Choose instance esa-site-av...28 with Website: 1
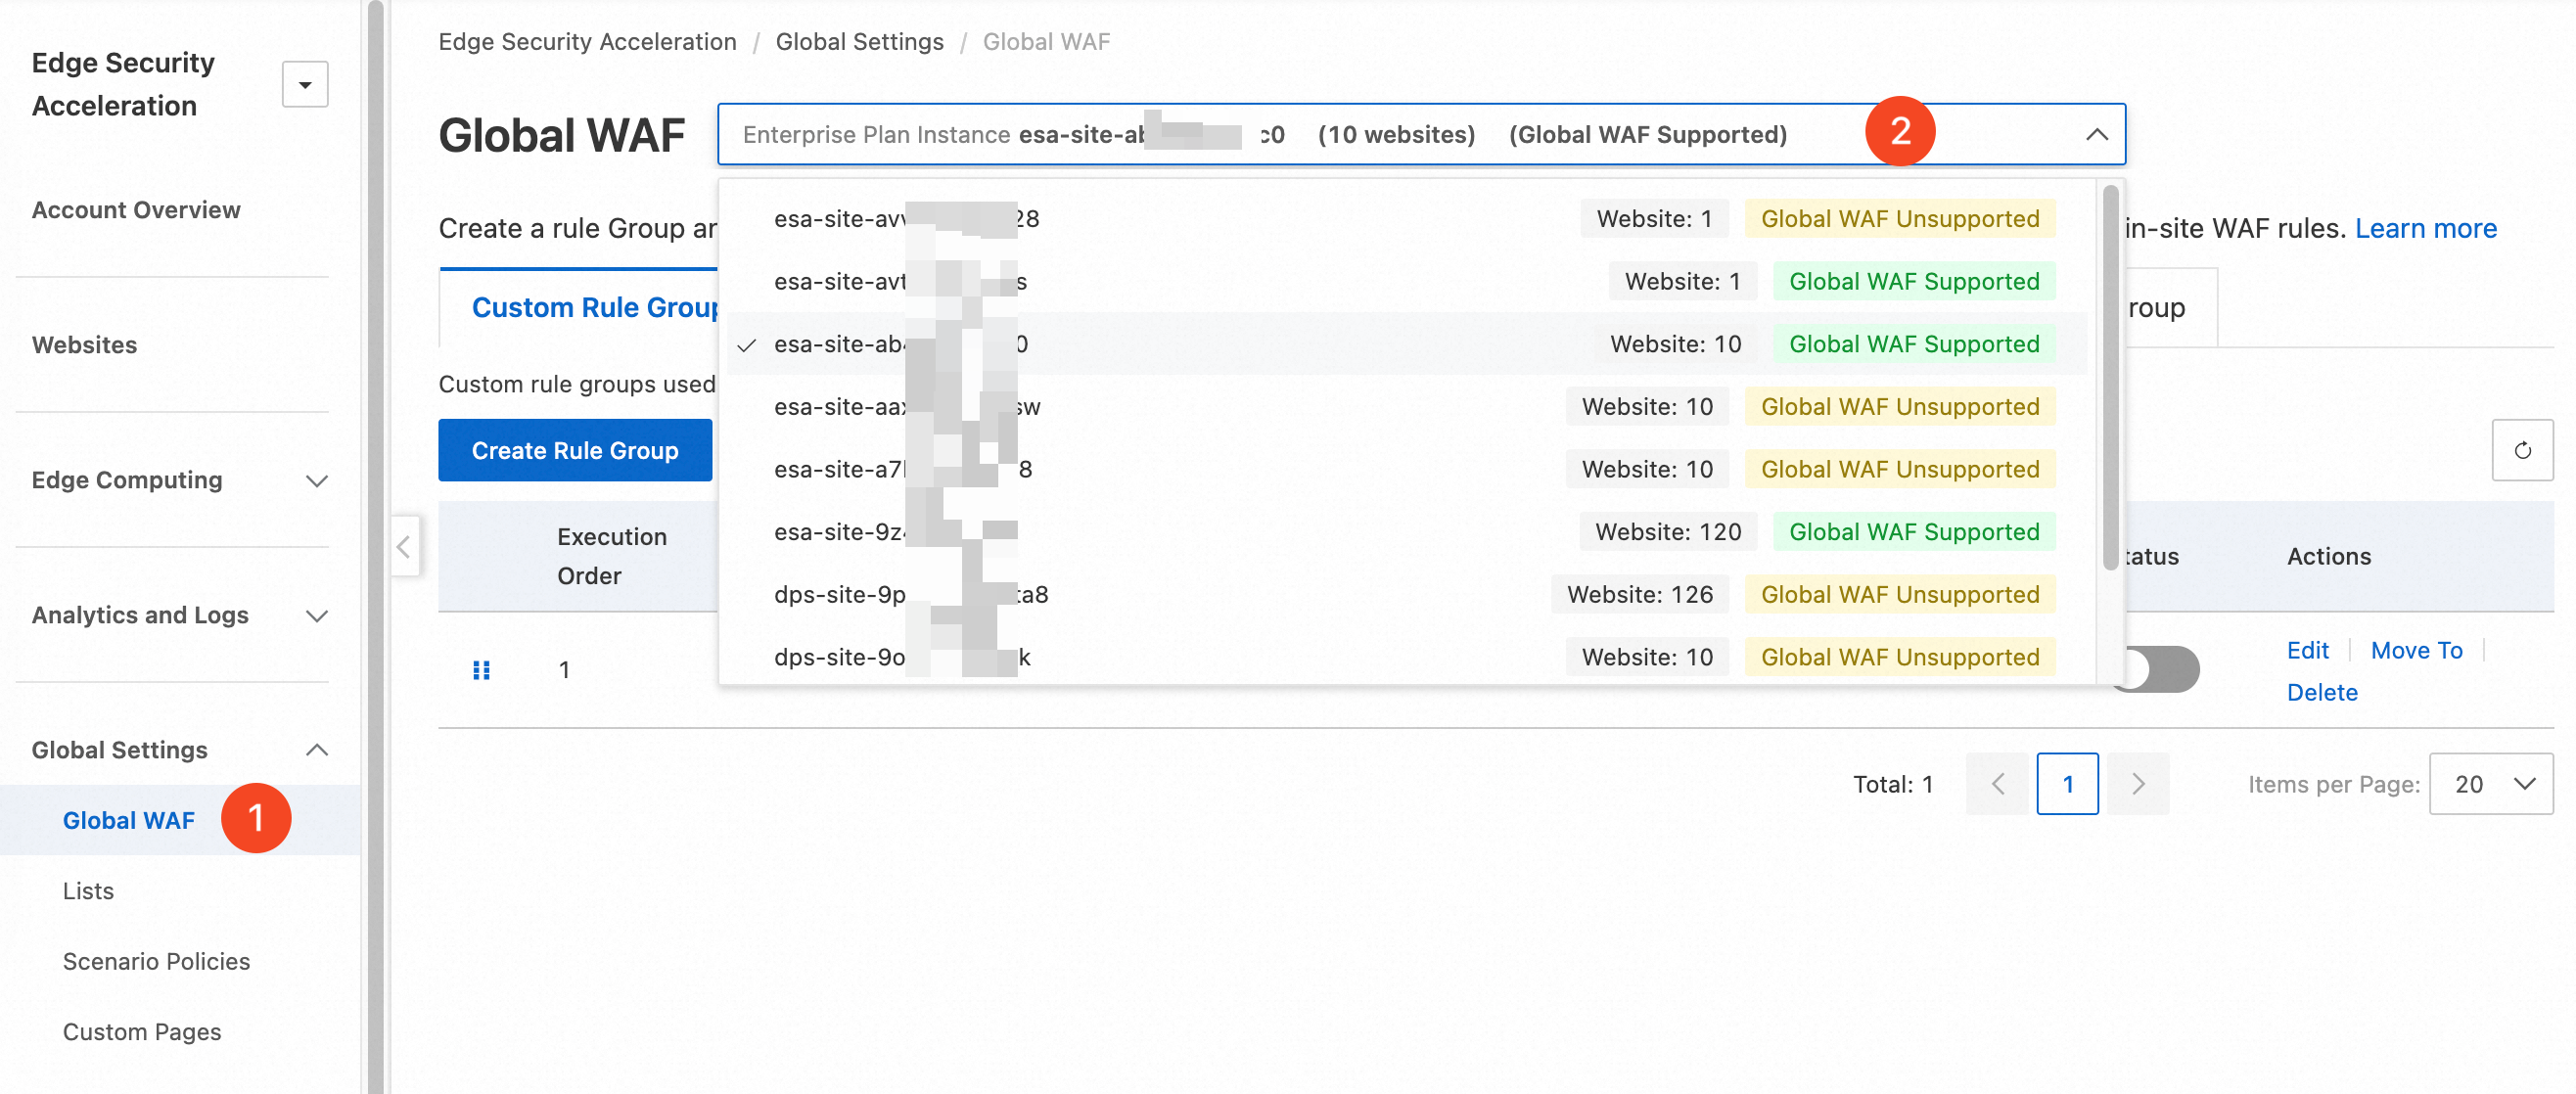 pyautogui.click(x=1407, y=219)
